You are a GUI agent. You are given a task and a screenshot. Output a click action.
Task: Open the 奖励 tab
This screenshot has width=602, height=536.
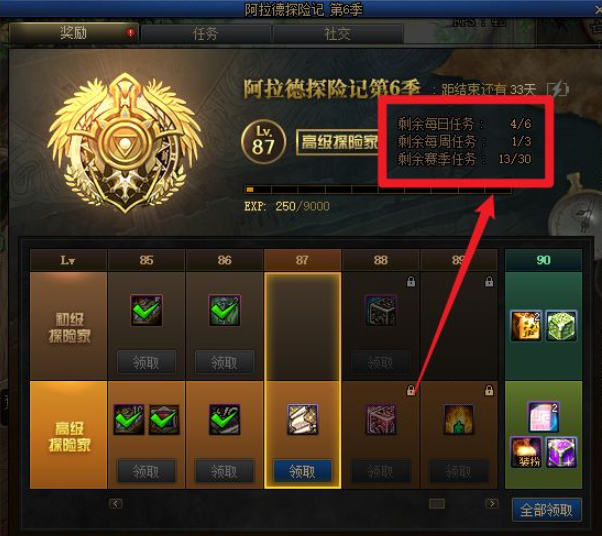[x=73, y=33]
